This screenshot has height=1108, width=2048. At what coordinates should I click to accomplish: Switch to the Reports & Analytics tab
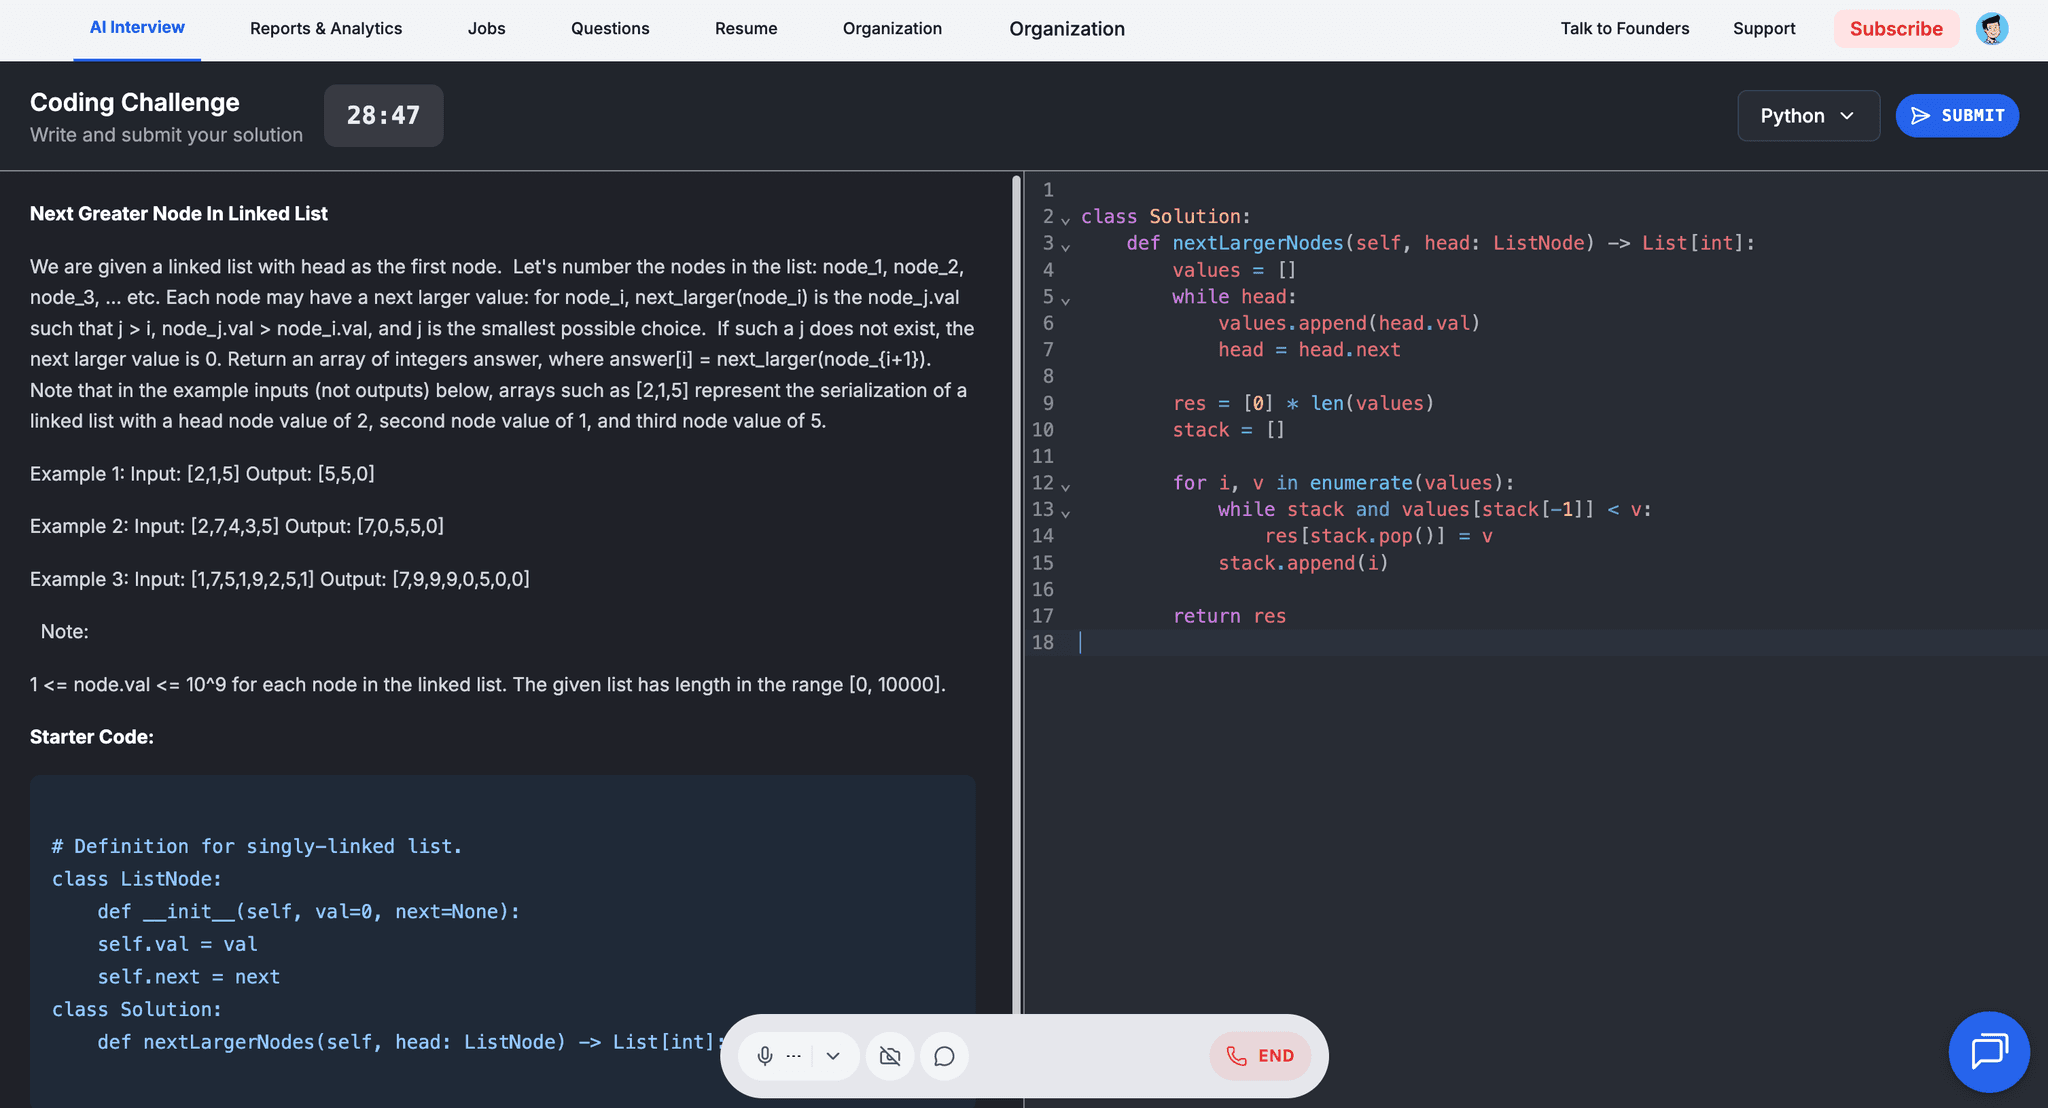point(326,28)
